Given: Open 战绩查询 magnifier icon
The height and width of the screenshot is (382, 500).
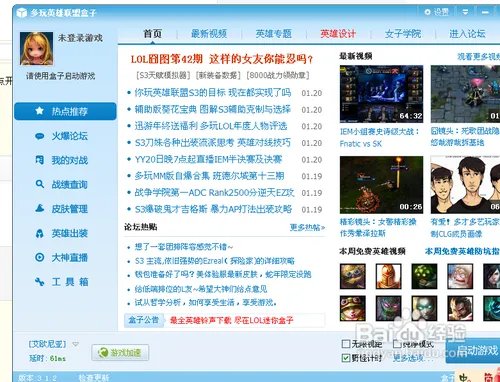Looking at the screenshot, I should click(40, 184).
